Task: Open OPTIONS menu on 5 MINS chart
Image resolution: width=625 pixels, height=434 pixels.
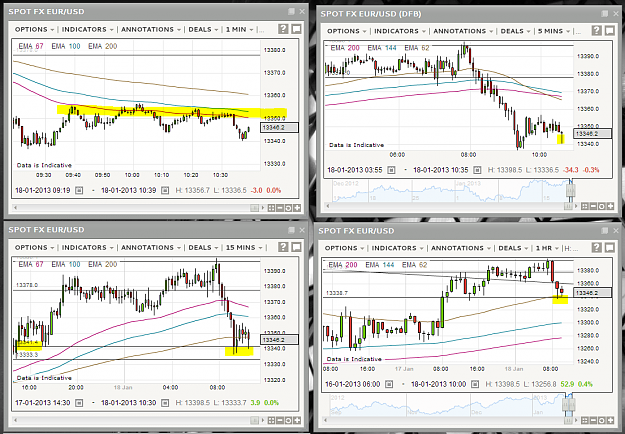Action: [347, 31]
